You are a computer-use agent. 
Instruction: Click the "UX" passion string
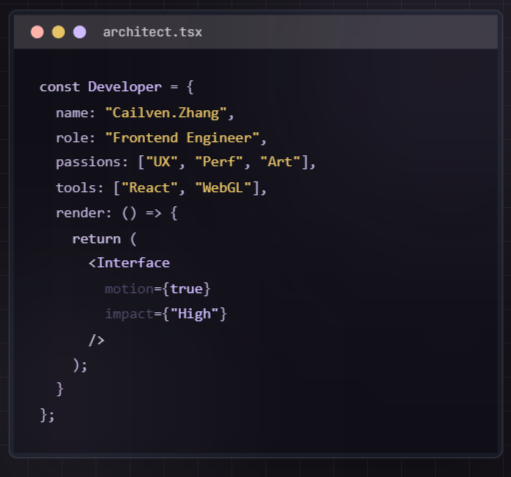tap(162, 162)
